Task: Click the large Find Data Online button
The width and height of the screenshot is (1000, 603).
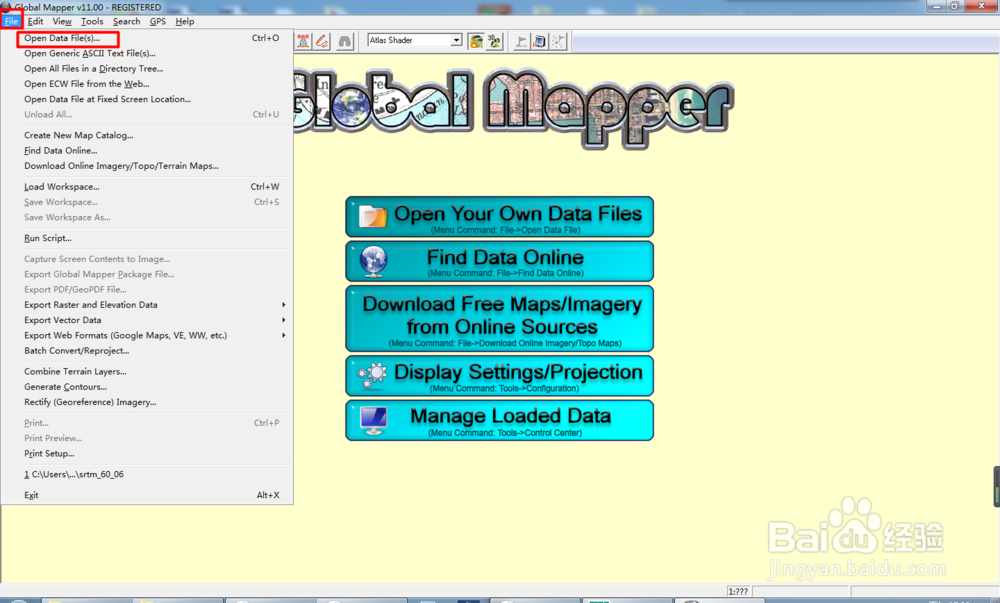Action: click(x=499, y=261)
